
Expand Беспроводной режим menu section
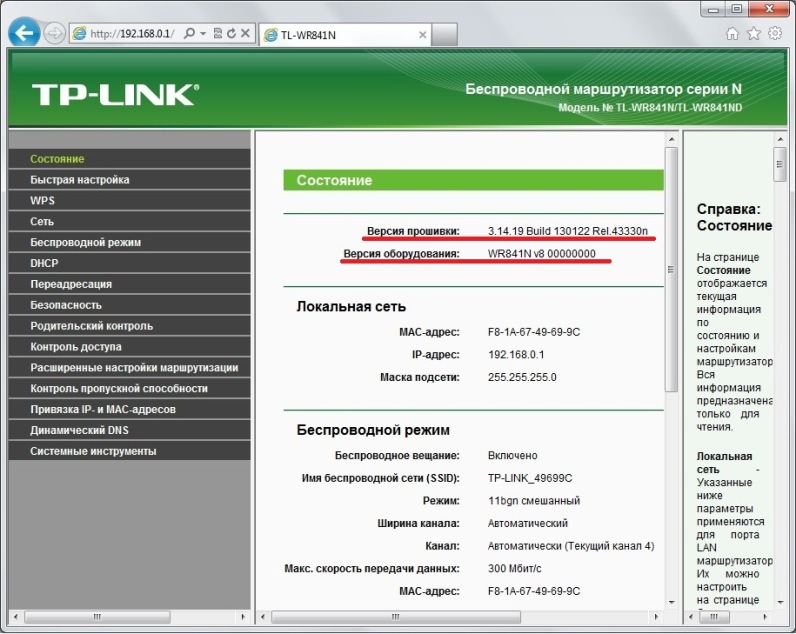point(129,242)
